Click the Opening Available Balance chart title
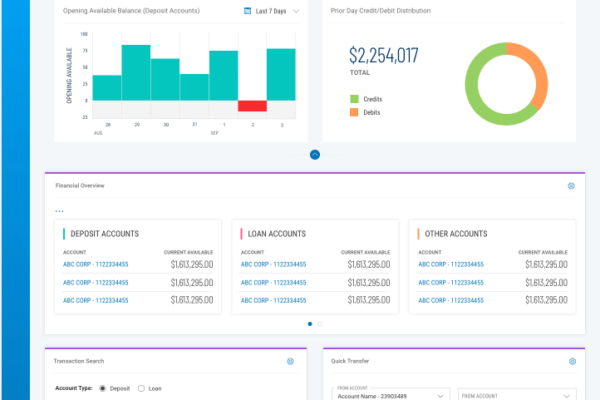This screenshot has height=400, width=600. [131, 11]
